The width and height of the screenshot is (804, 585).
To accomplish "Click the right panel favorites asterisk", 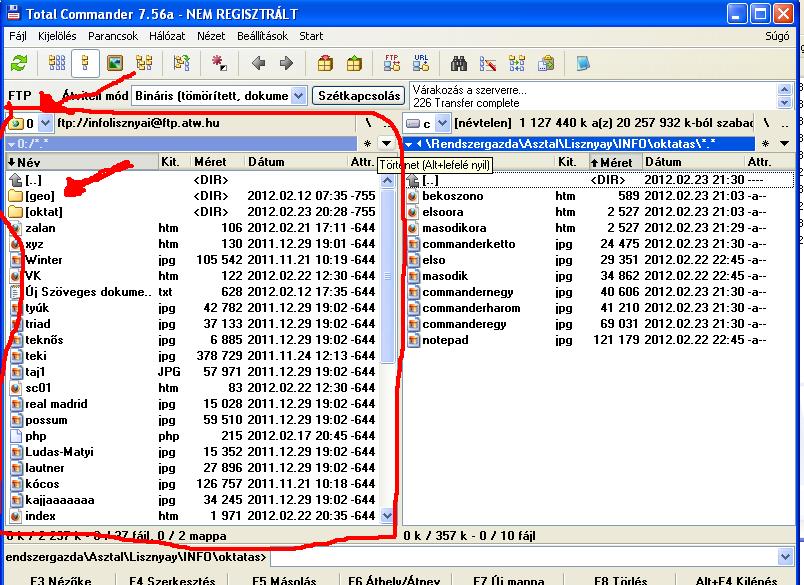I will tap(765, 144).
